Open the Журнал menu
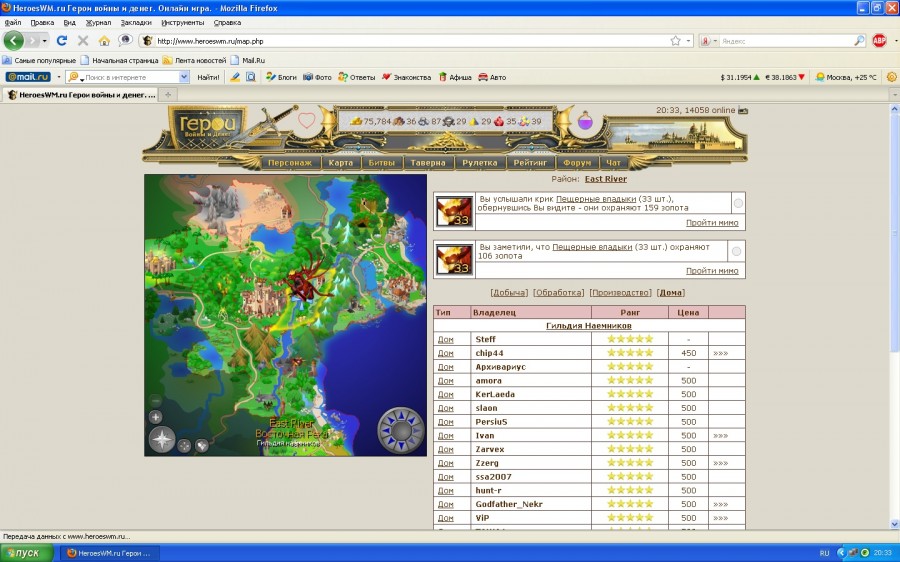Viewport: 900px width, 562px height. click(98, 22)
